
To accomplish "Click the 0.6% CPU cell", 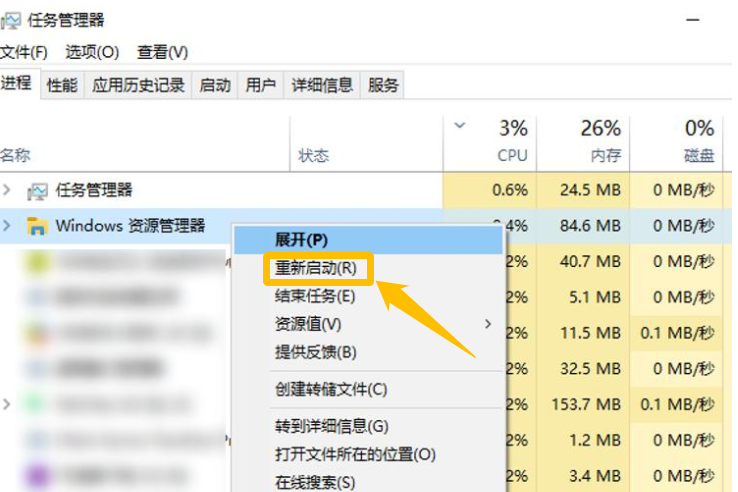I will coord(489,190).
